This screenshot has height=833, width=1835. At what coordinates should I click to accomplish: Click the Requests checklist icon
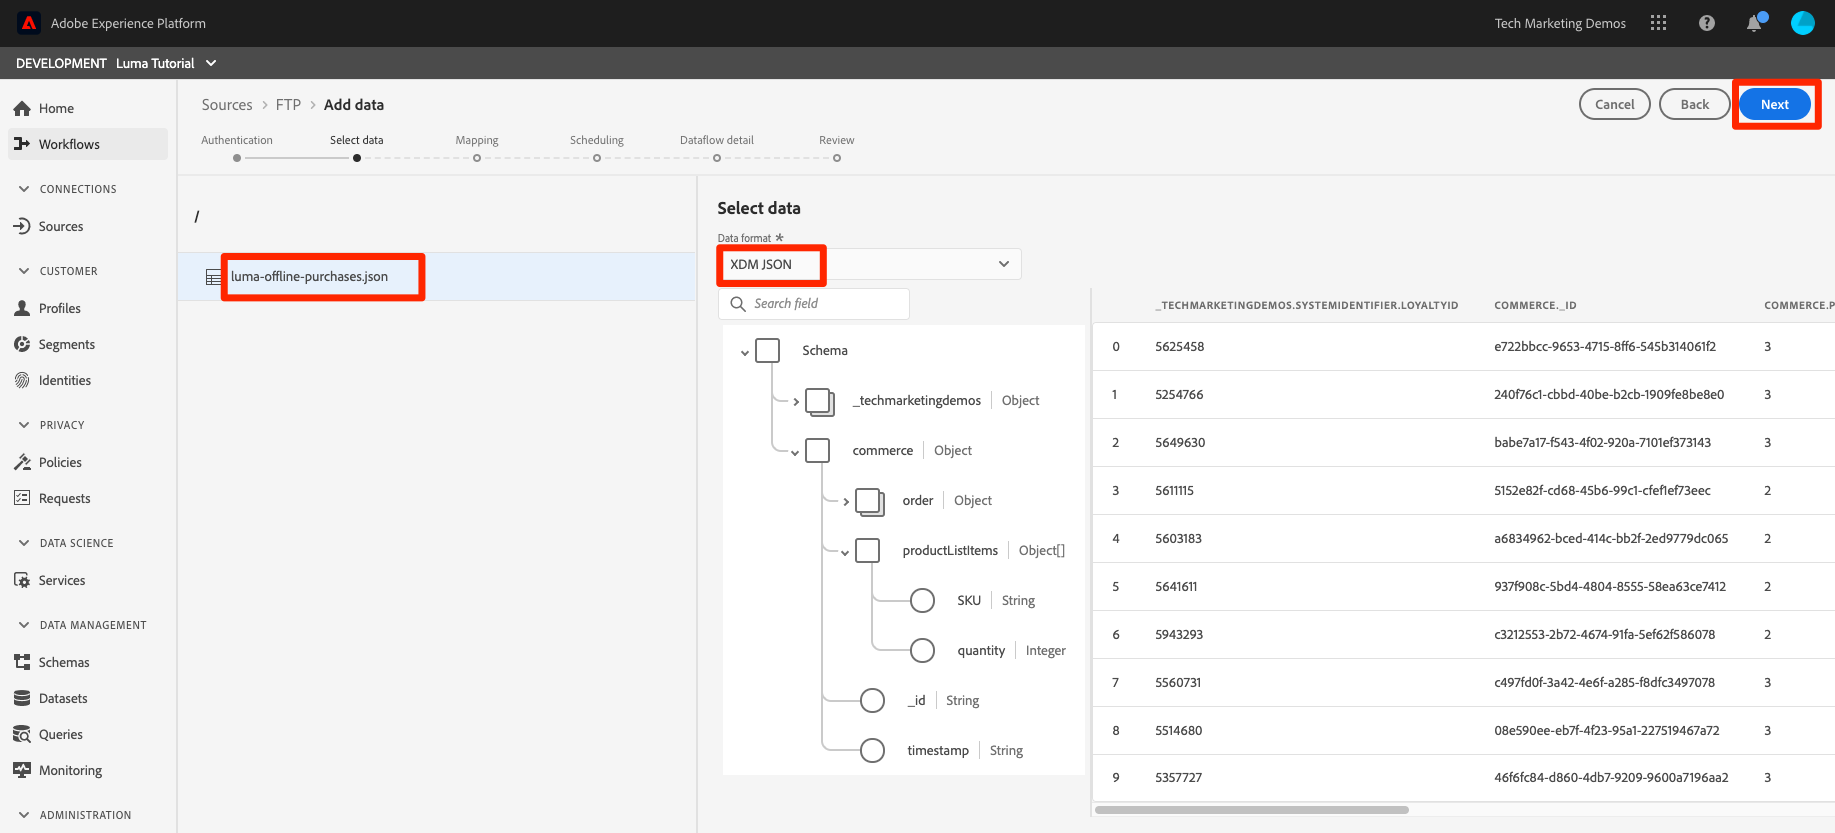pos(22,498)
